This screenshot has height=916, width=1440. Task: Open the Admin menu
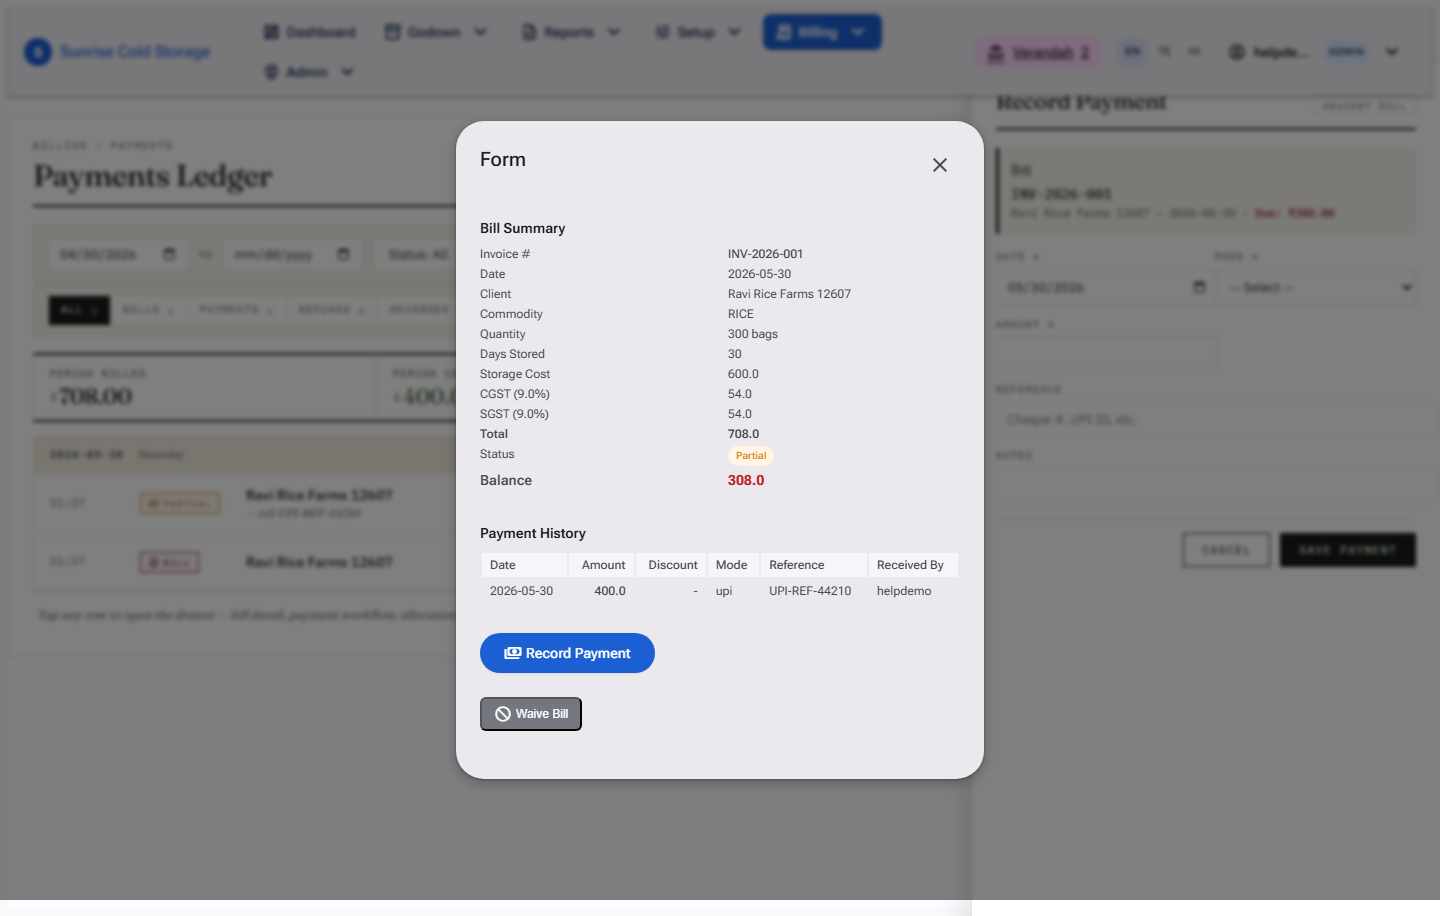tap(308, 72)
